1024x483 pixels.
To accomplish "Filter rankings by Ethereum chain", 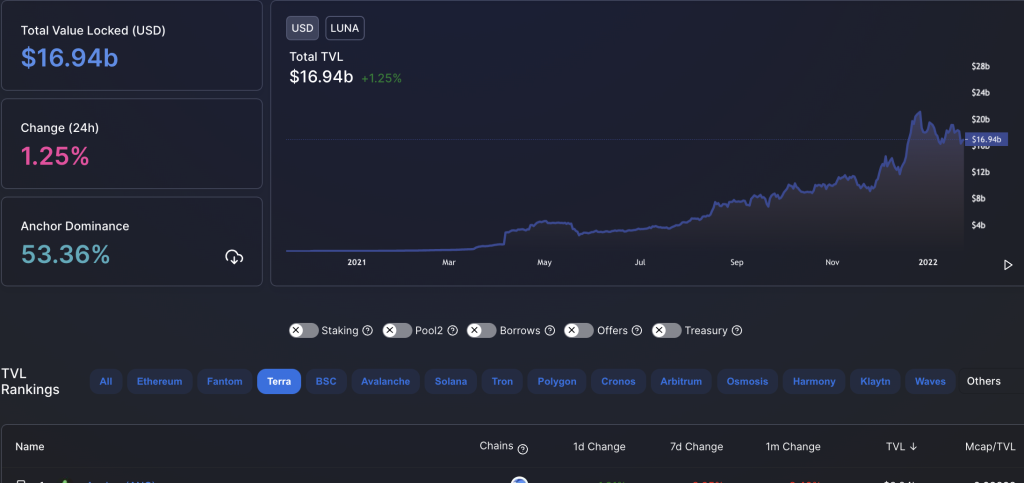I will [x=159, y=381].
